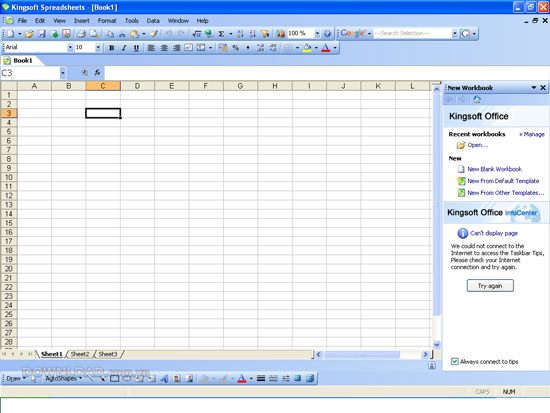Open AutoShapes dropdown menu

click(63, 378)
